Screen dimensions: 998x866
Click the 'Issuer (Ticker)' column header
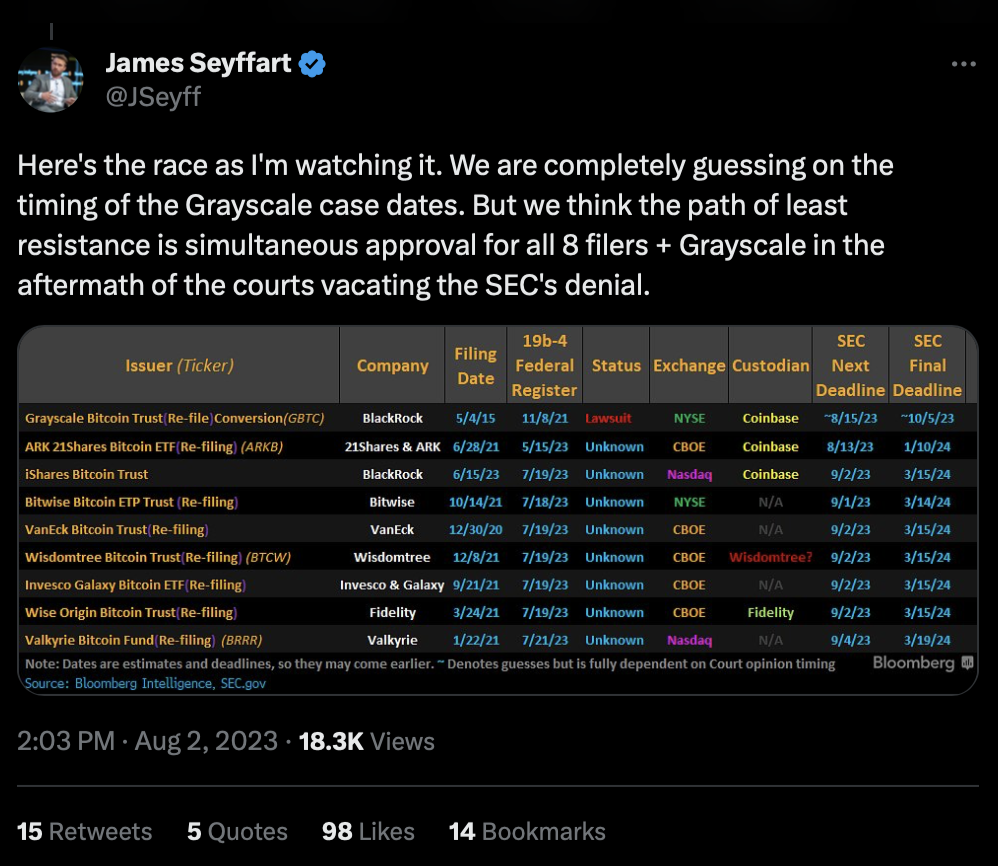point(179,366)
